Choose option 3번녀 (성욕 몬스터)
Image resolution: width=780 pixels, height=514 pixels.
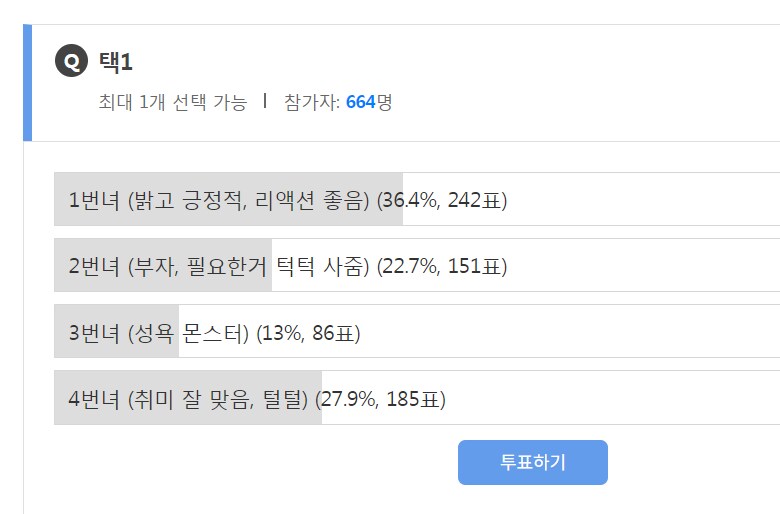point(159,333)
